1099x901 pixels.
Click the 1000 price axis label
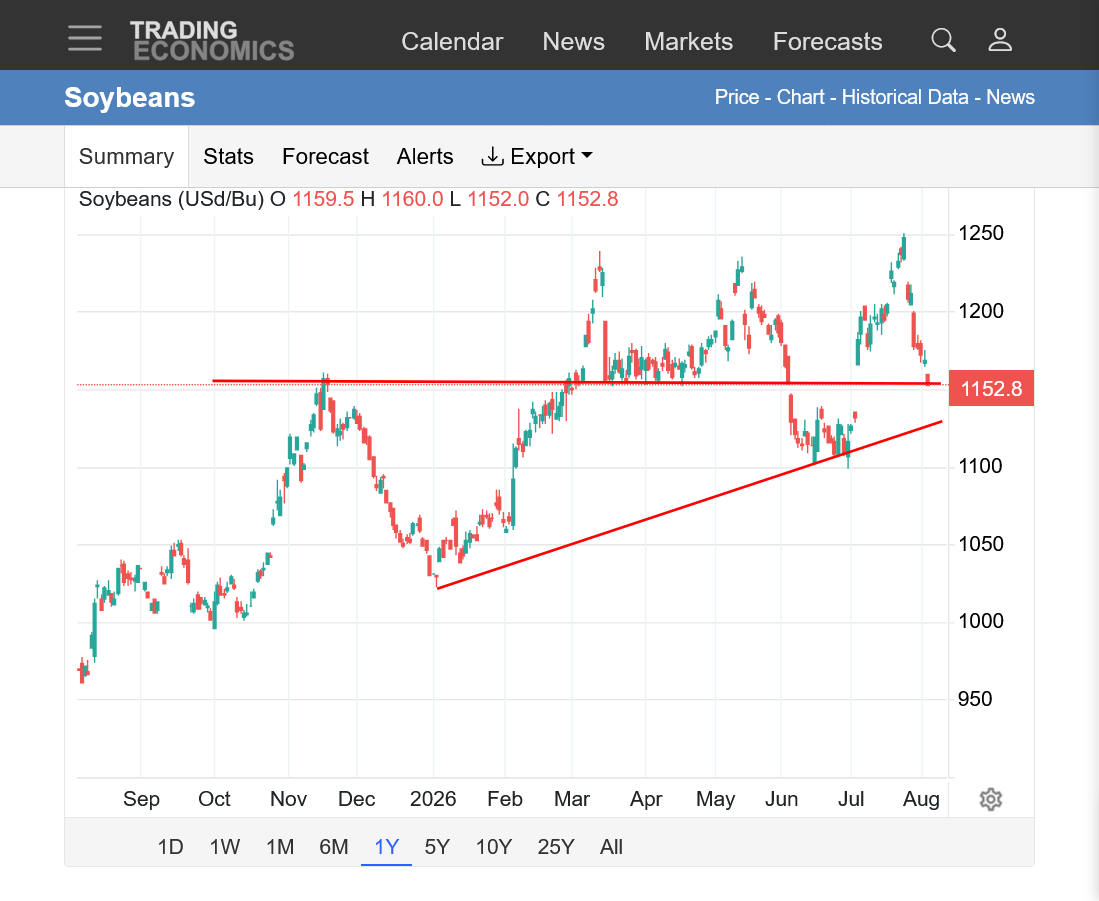[x=981, y=621]
